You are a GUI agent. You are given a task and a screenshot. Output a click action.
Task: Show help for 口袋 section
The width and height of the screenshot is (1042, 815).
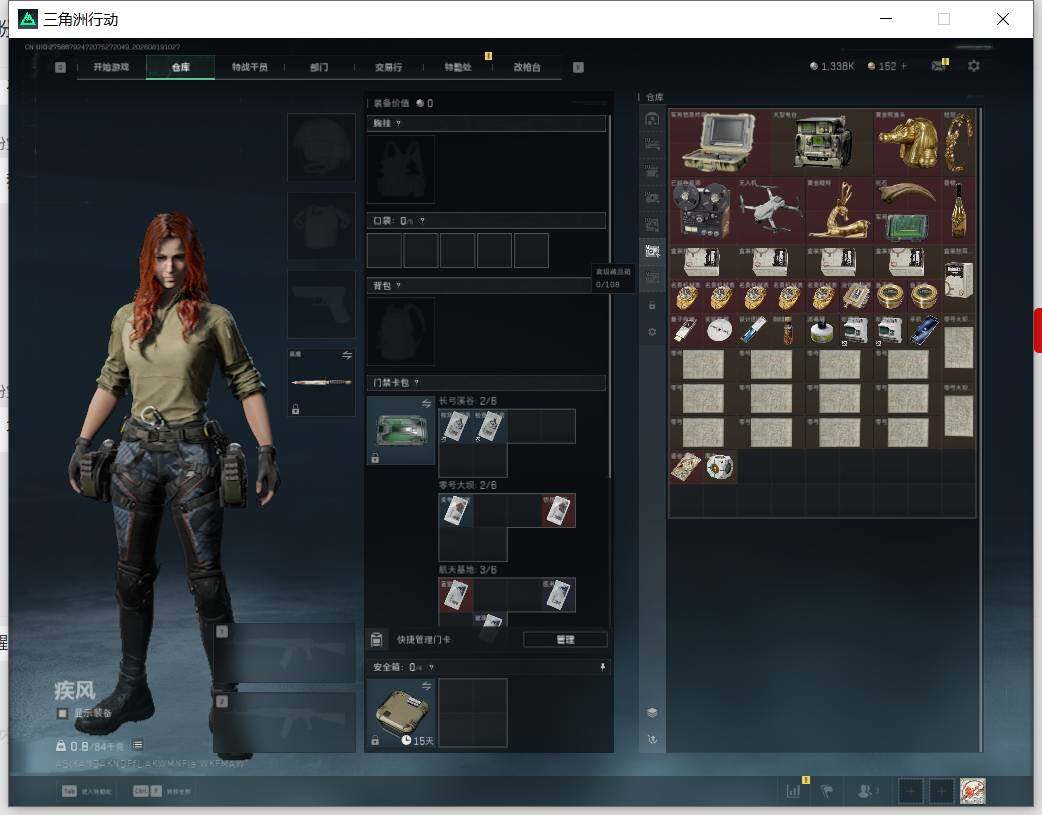[423, 221]
